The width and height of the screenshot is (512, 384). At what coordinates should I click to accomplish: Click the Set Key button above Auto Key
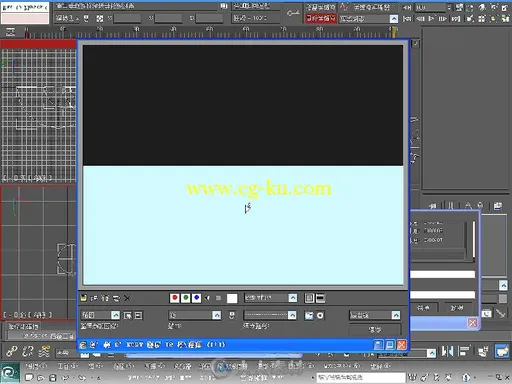pyautogui.click(x=321, y=7)
